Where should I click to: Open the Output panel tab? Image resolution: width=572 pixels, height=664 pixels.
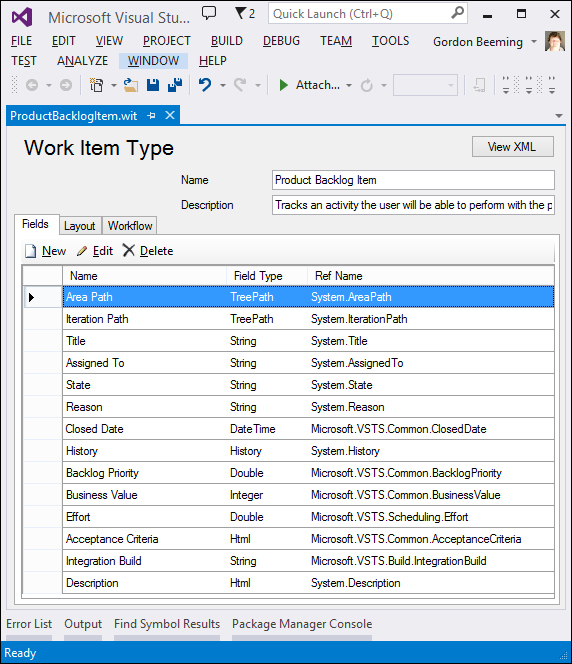point(83,624)
